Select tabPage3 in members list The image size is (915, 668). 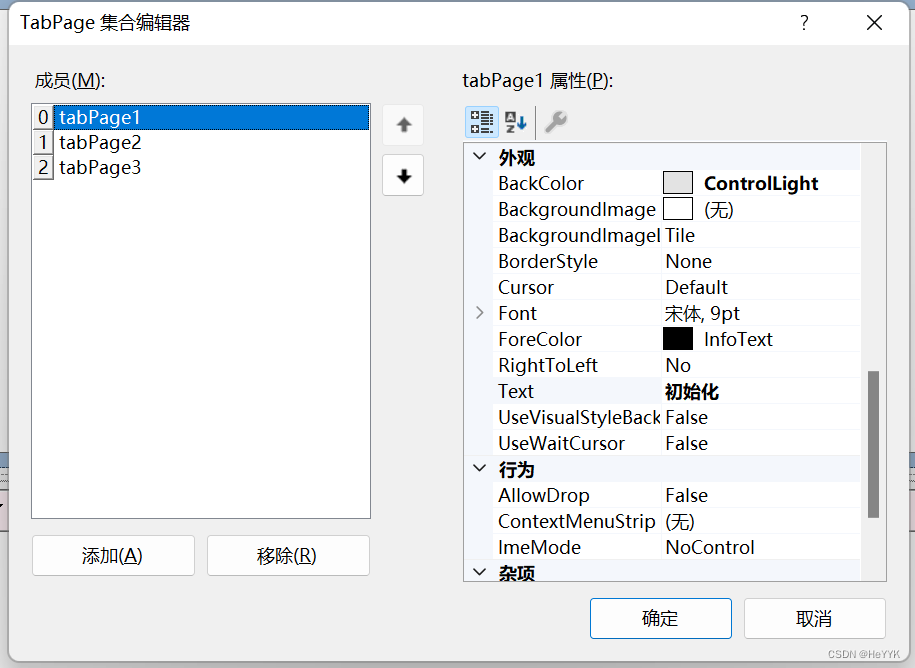click(x=211, y=167)
